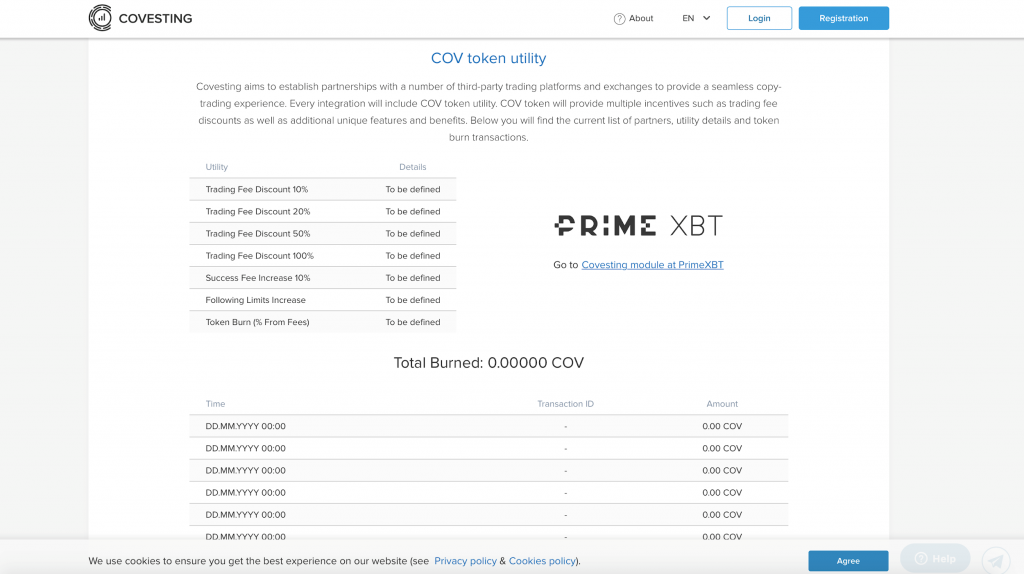1024x574 pixels.
Task: Click the PrimeXBT logo
Action: pos(638,225)
